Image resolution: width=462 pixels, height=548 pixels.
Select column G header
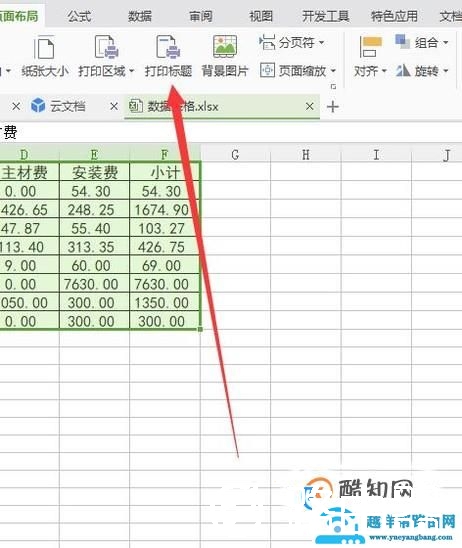236,154
